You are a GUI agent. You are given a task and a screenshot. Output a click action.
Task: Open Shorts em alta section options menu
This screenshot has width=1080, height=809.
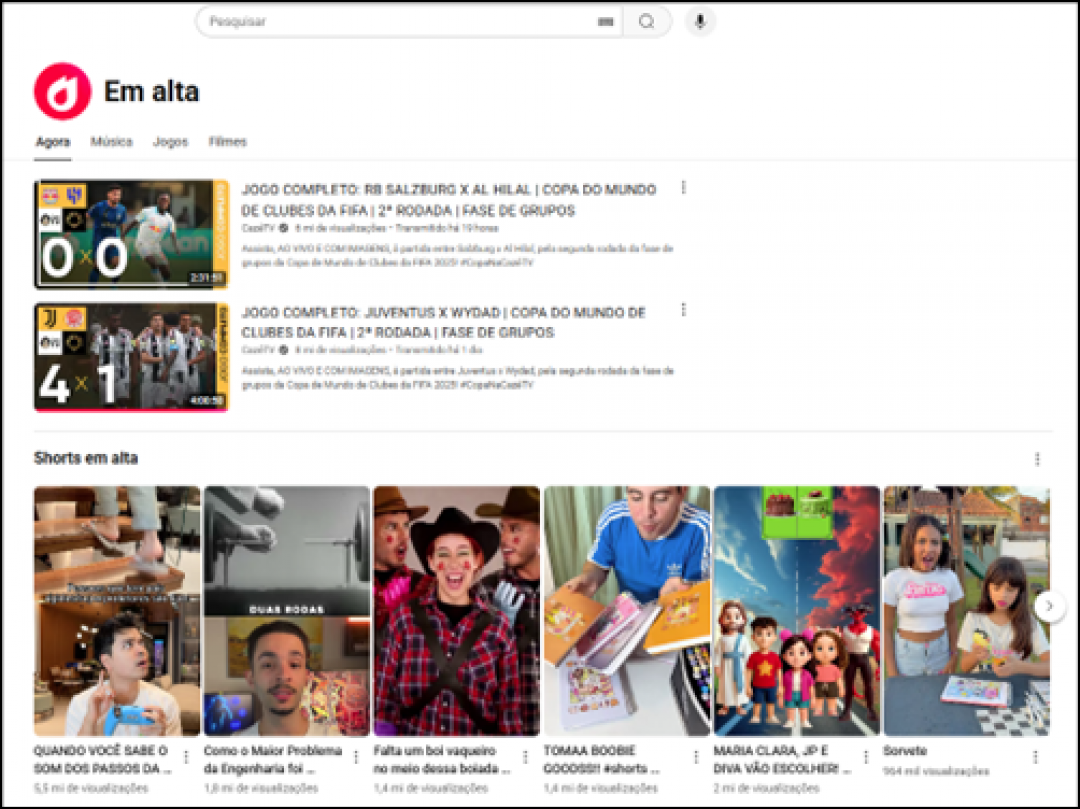pyautogui.click(x=1037, y=459)
